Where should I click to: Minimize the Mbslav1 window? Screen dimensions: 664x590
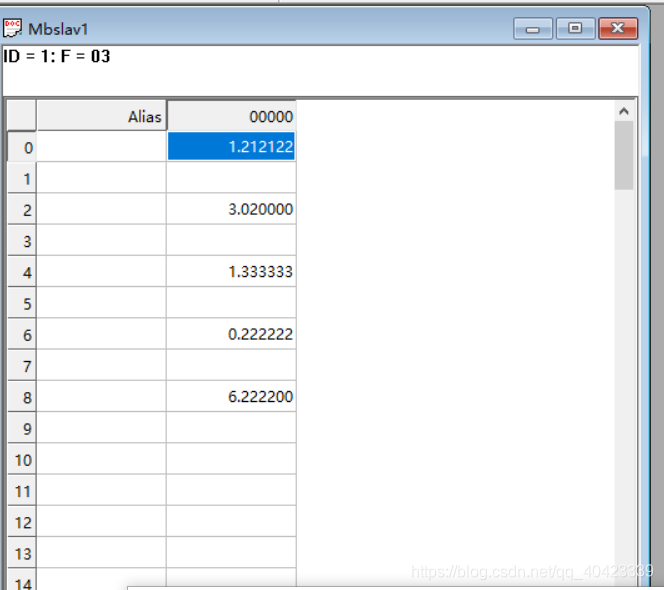[x=533, y=28]
